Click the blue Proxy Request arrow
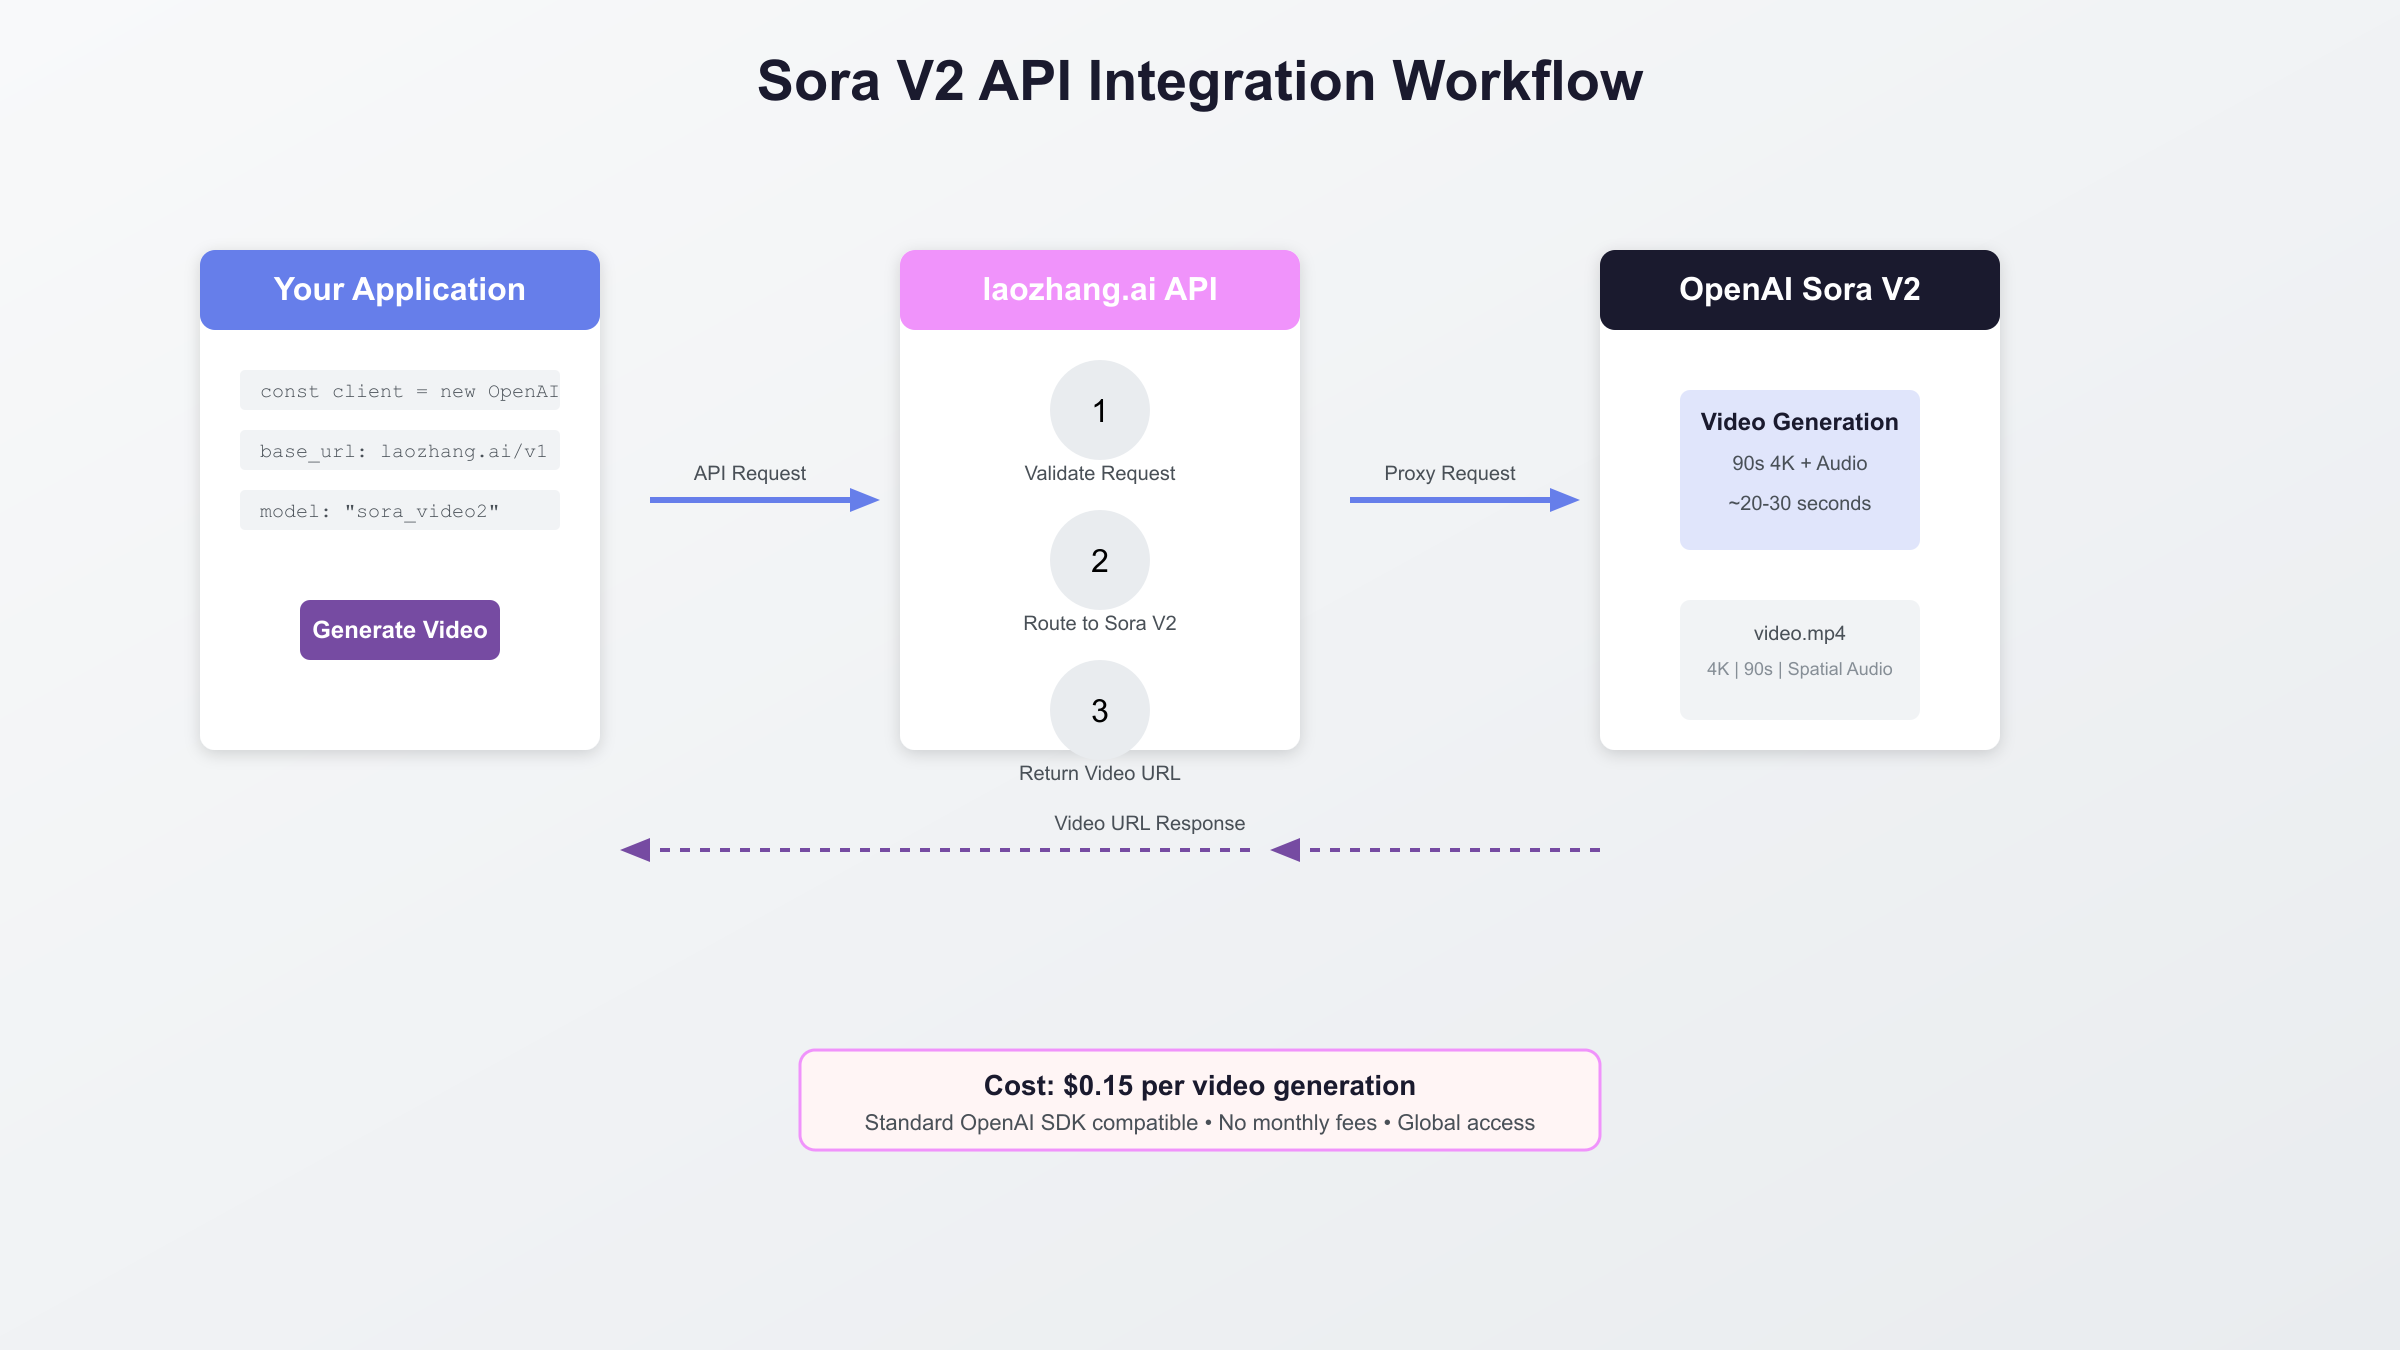2400x1350 pixels. pyautogui.click(x=1463, y=499)
